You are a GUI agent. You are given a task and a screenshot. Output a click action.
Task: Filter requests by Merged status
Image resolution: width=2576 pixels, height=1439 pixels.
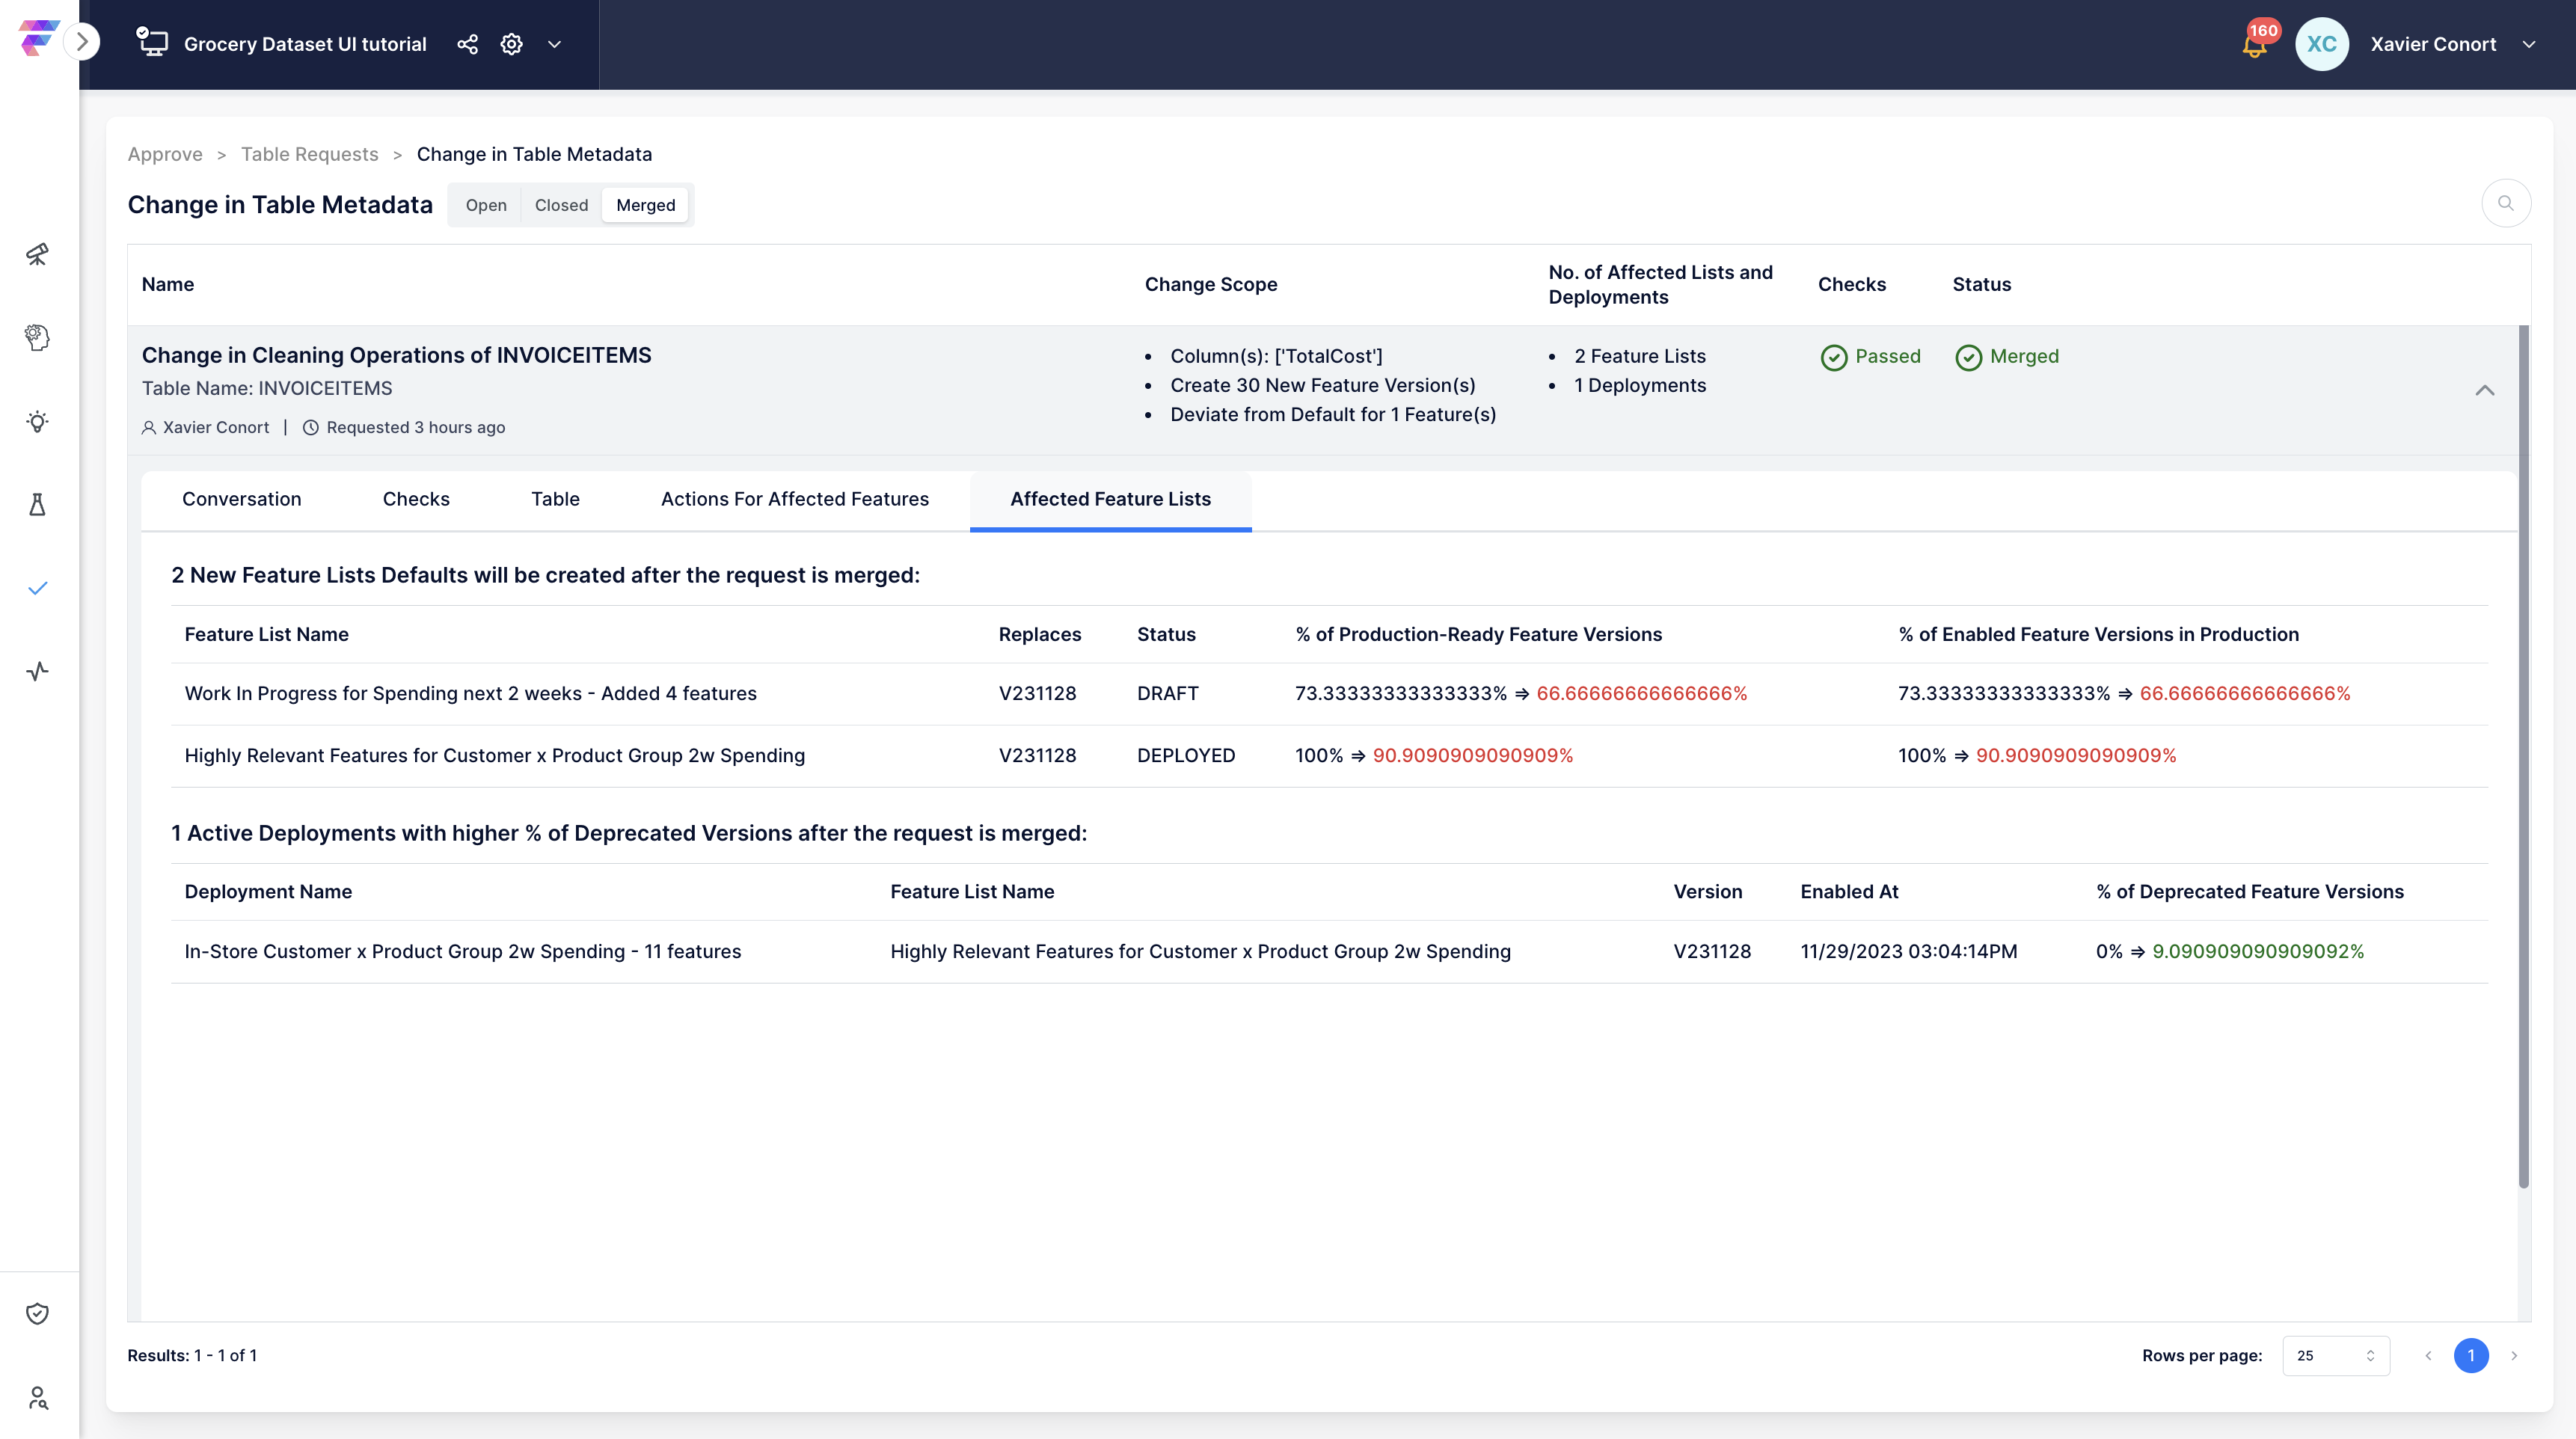click(646, 205)
